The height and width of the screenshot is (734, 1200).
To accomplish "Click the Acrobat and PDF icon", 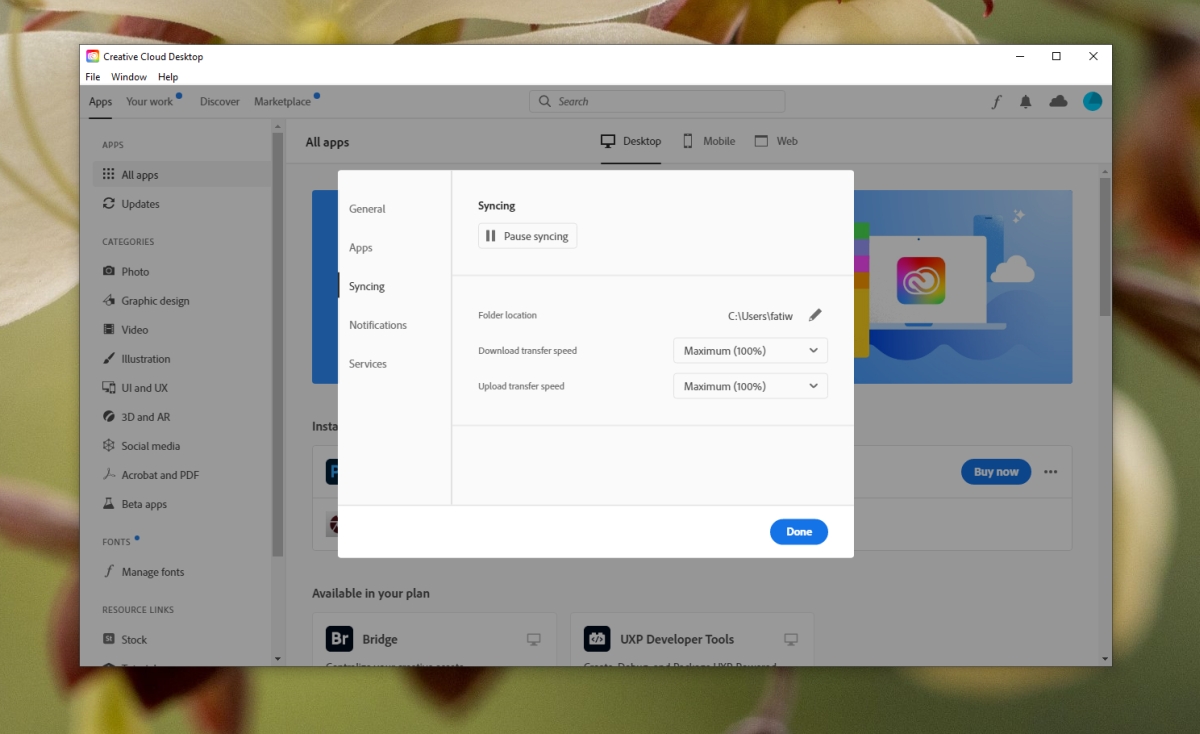I will point(109,474).
